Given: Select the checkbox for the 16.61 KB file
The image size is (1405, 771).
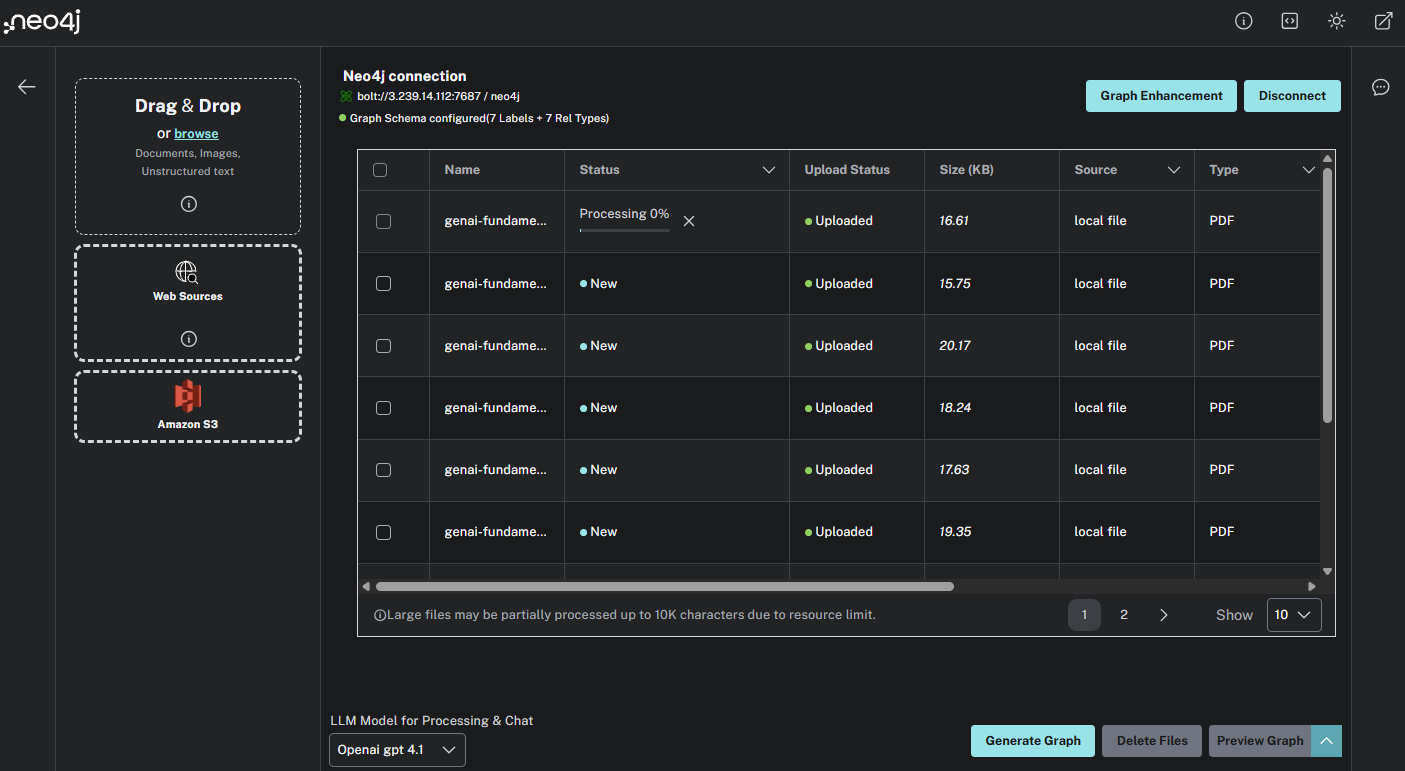Looking at the screenshot, I should pos(383,221).
